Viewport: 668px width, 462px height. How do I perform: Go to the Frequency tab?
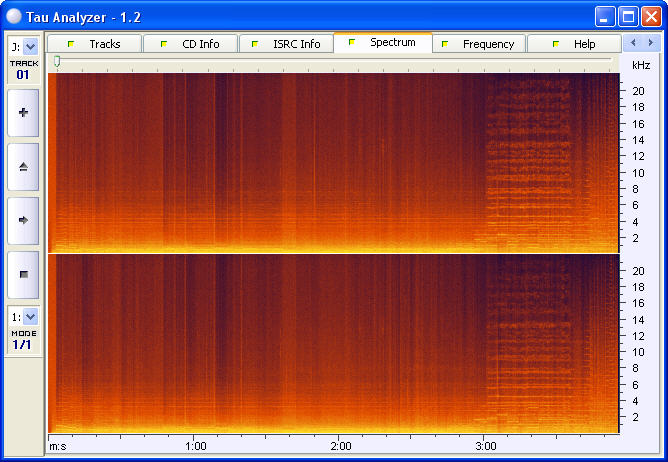pyautogui.click(x=478, y=44)
